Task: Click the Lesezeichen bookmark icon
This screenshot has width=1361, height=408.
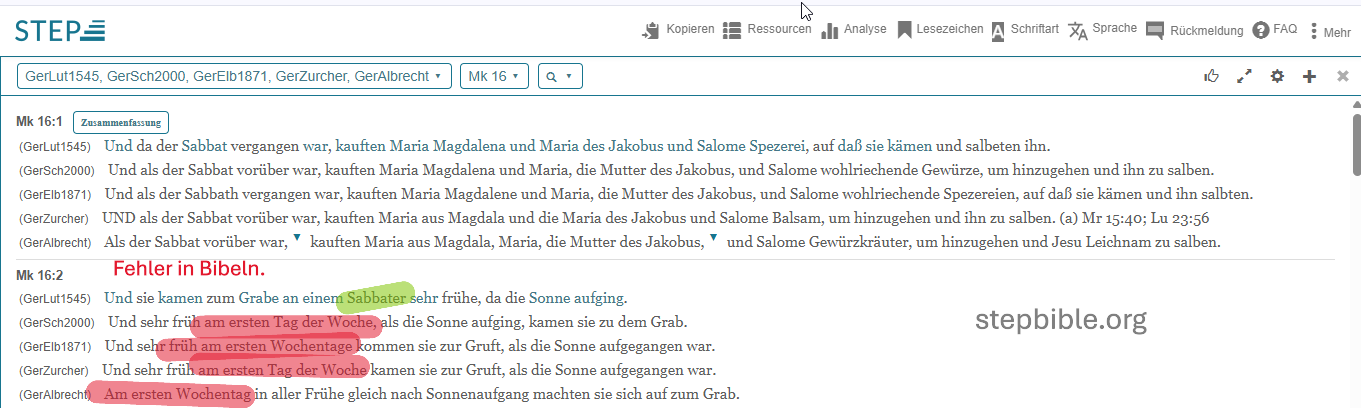Action: [904, 30]
